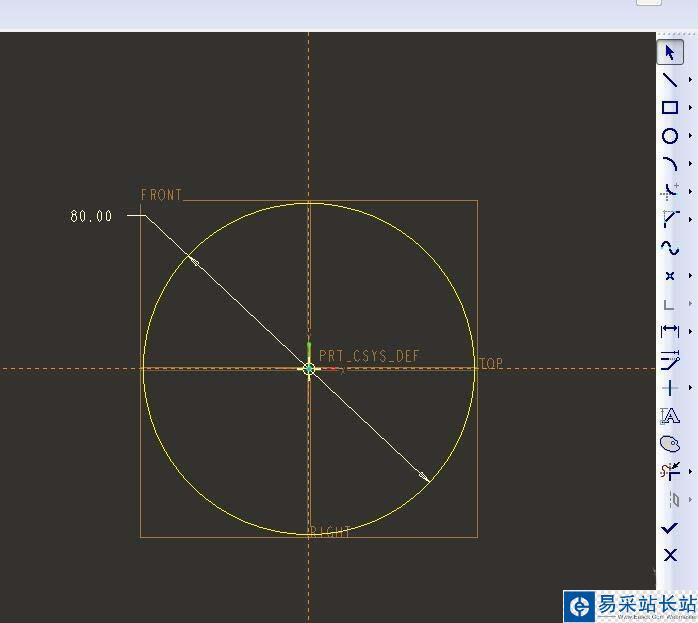The height and width of the screenshot is (623, 698).
Task: Expand the Point tool flyout arrow
Action: click(x=690, y=276)
